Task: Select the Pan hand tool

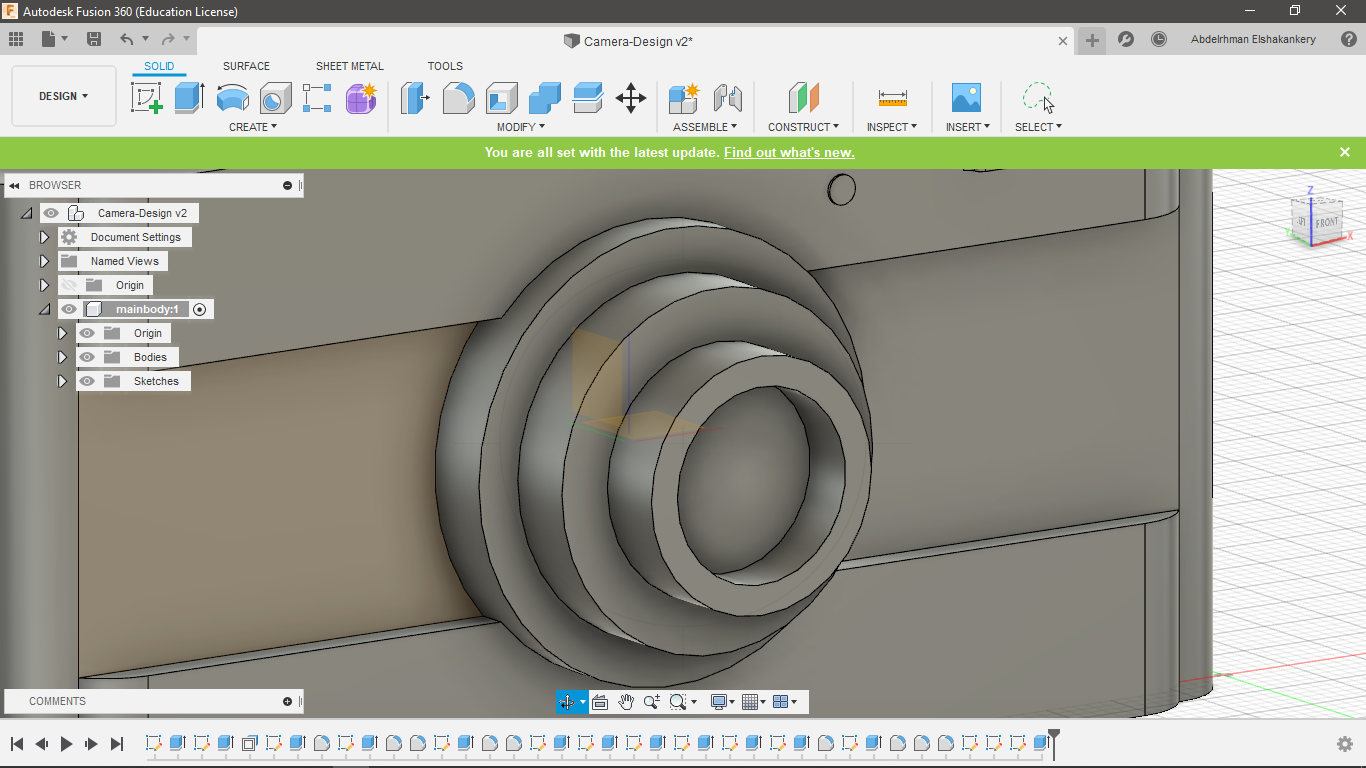Action: tap(626, 702)
